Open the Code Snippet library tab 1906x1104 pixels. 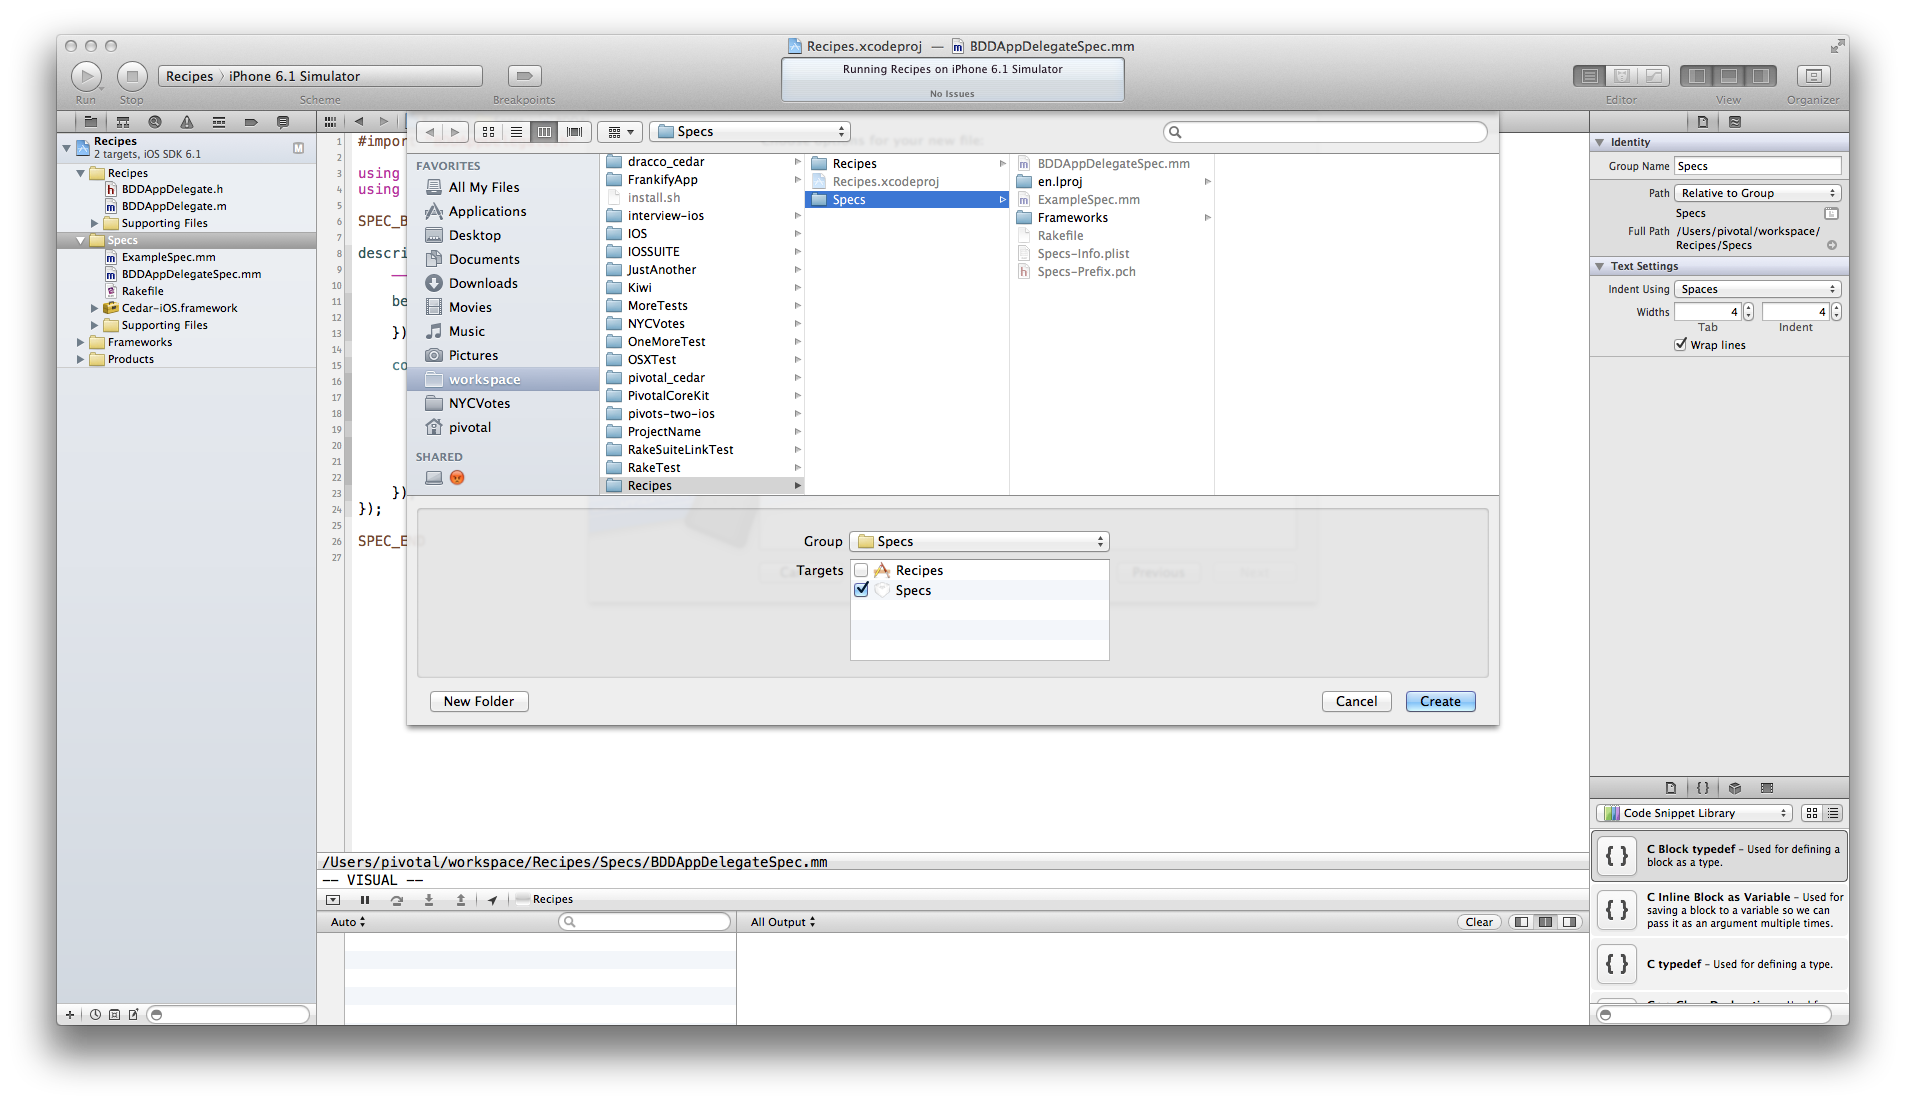click(x=1703, y=788)
